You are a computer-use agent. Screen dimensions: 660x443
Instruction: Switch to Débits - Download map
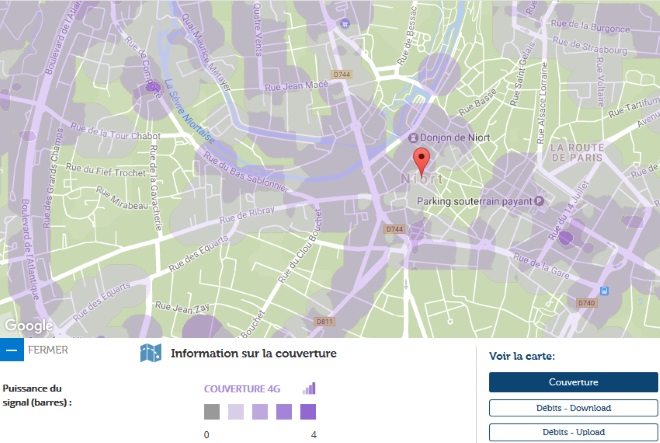click(x=573, y=408)
